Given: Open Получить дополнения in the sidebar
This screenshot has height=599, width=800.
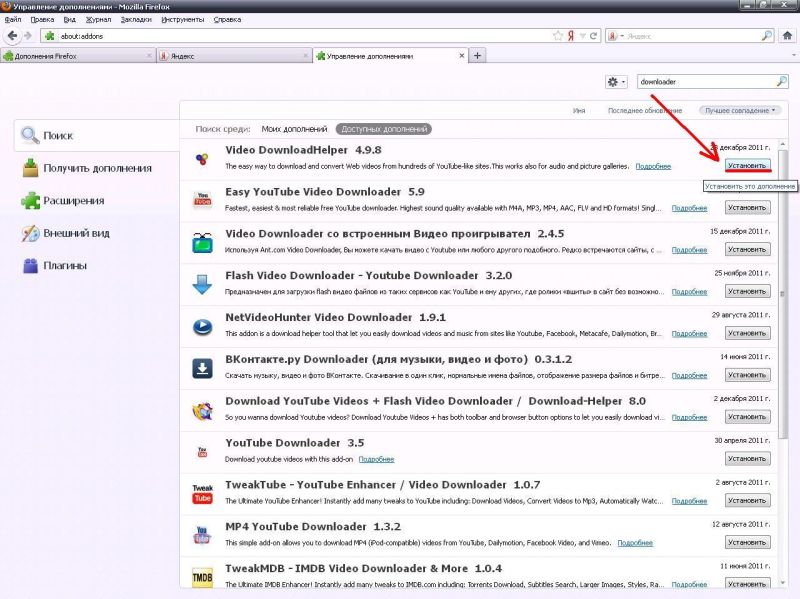Looking at the screenshot, I should [x=87, y=168].
